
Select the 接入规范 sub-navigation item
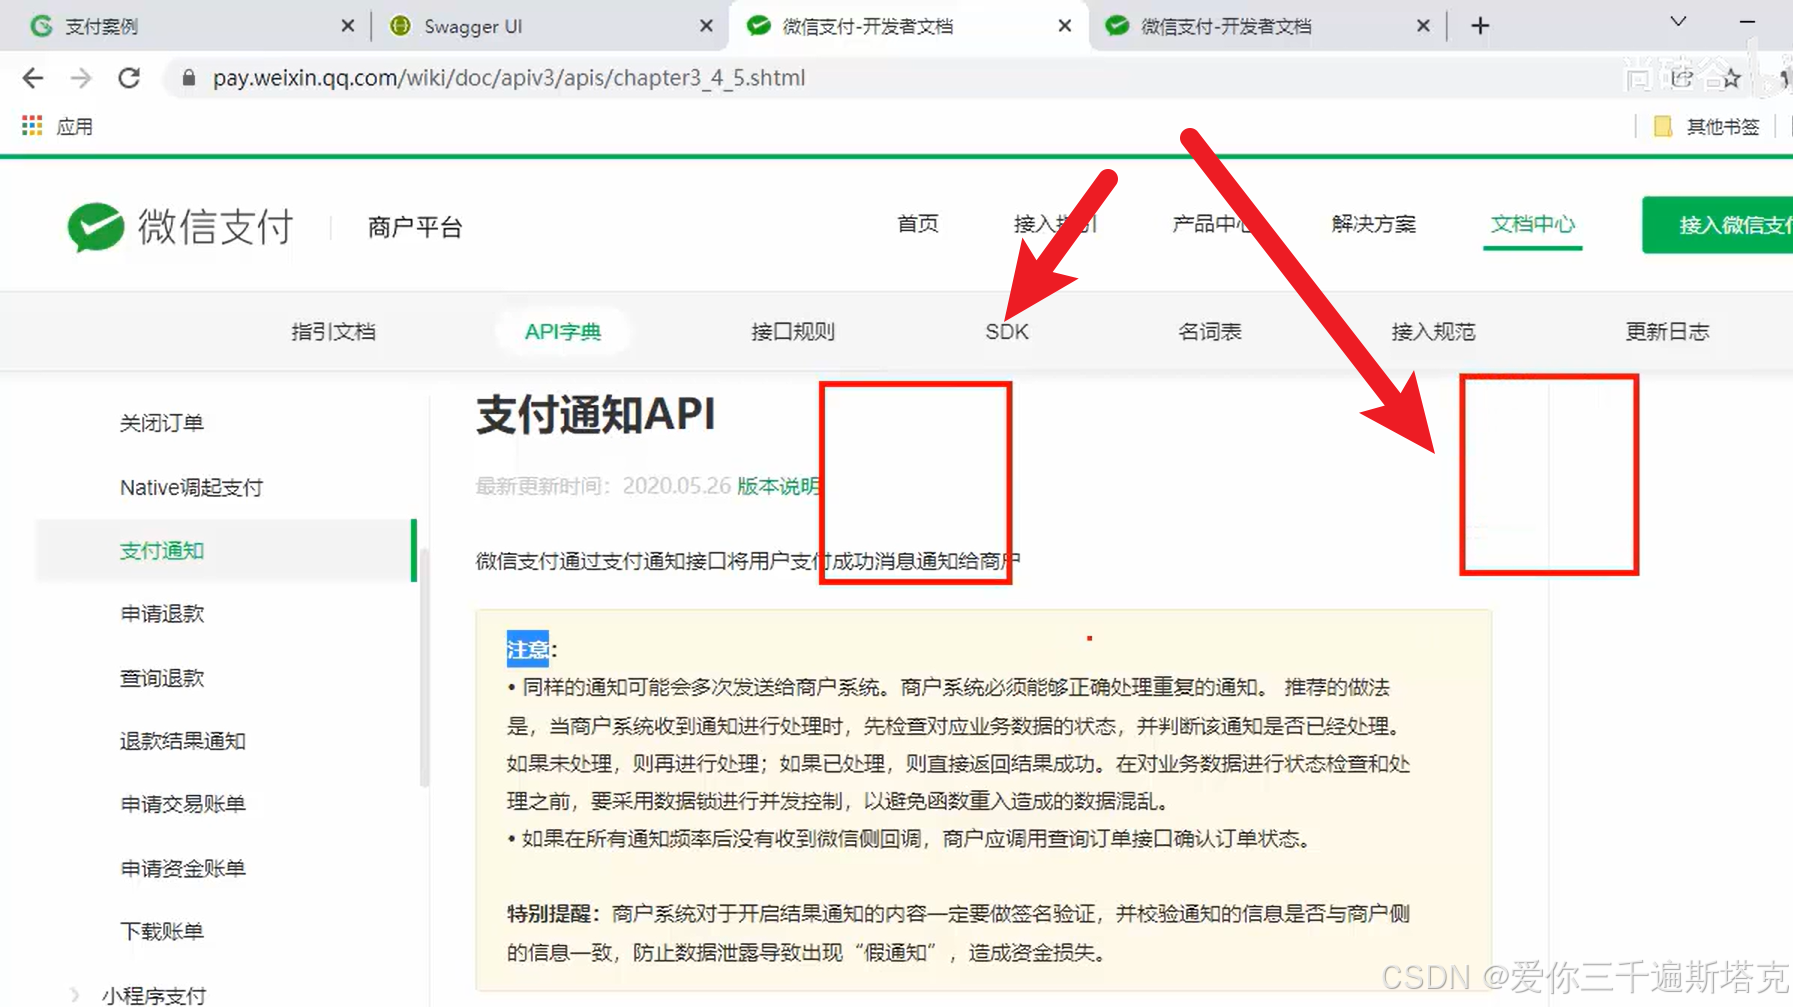(x=1433, y=332)
